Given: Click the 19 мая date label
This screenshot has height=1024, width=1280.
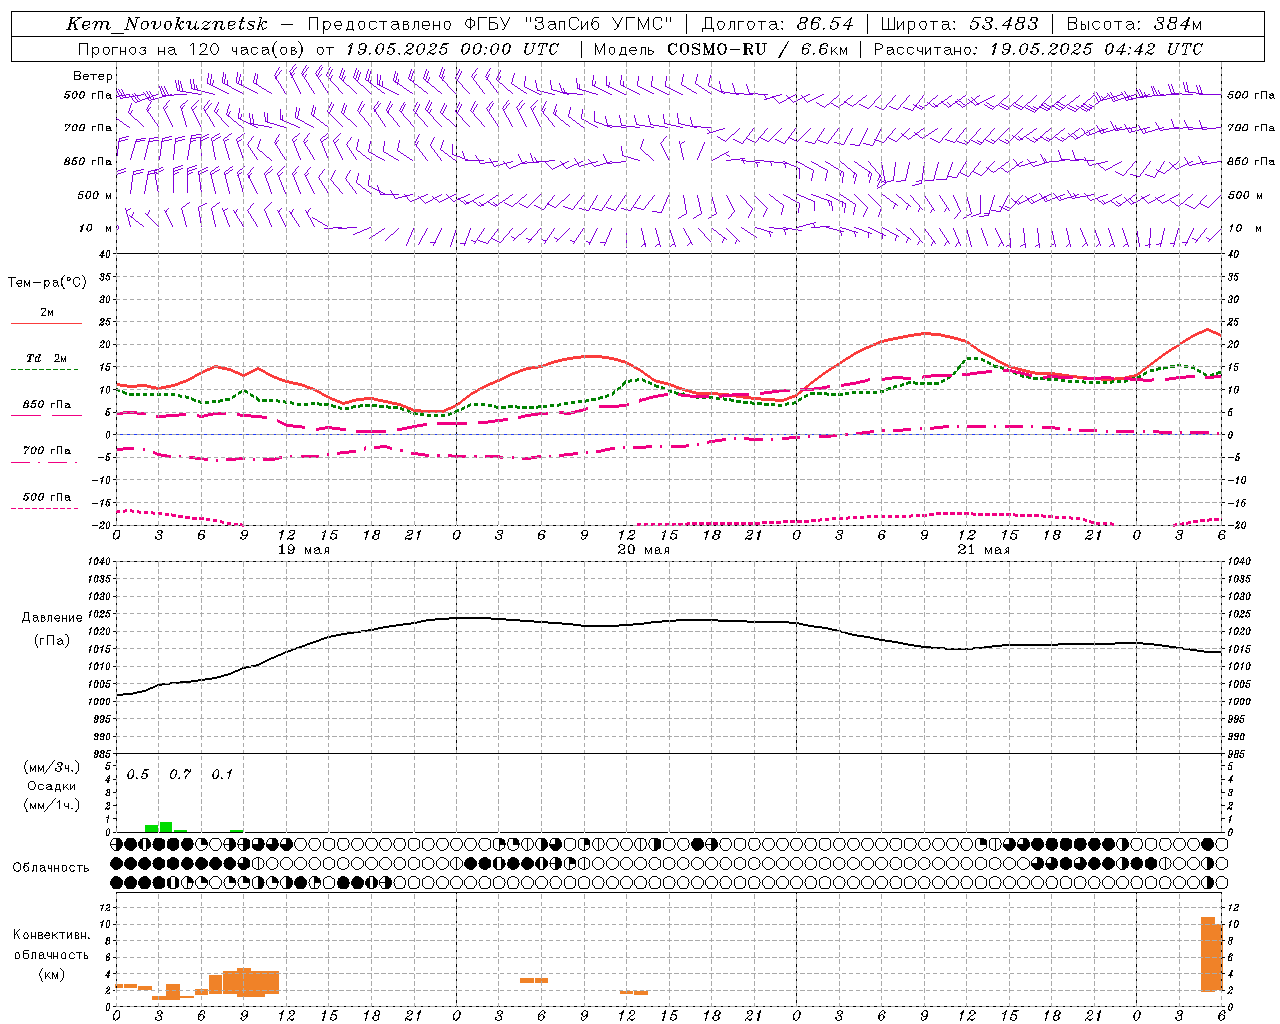Looking at the screenshot, I should (304, 550).
